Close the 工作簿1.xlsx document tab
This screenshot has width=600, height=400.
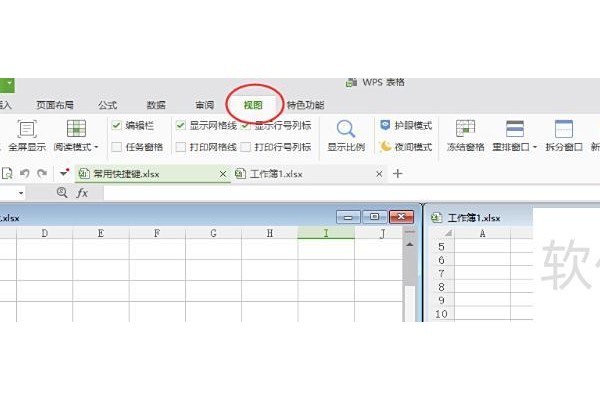(x=379, y=174)
